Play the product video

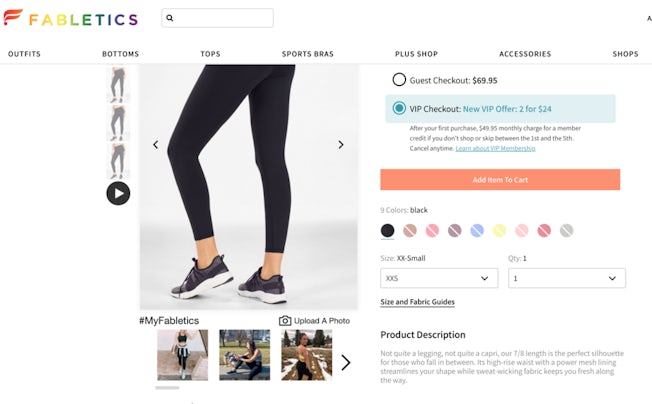tap(118, 193)
